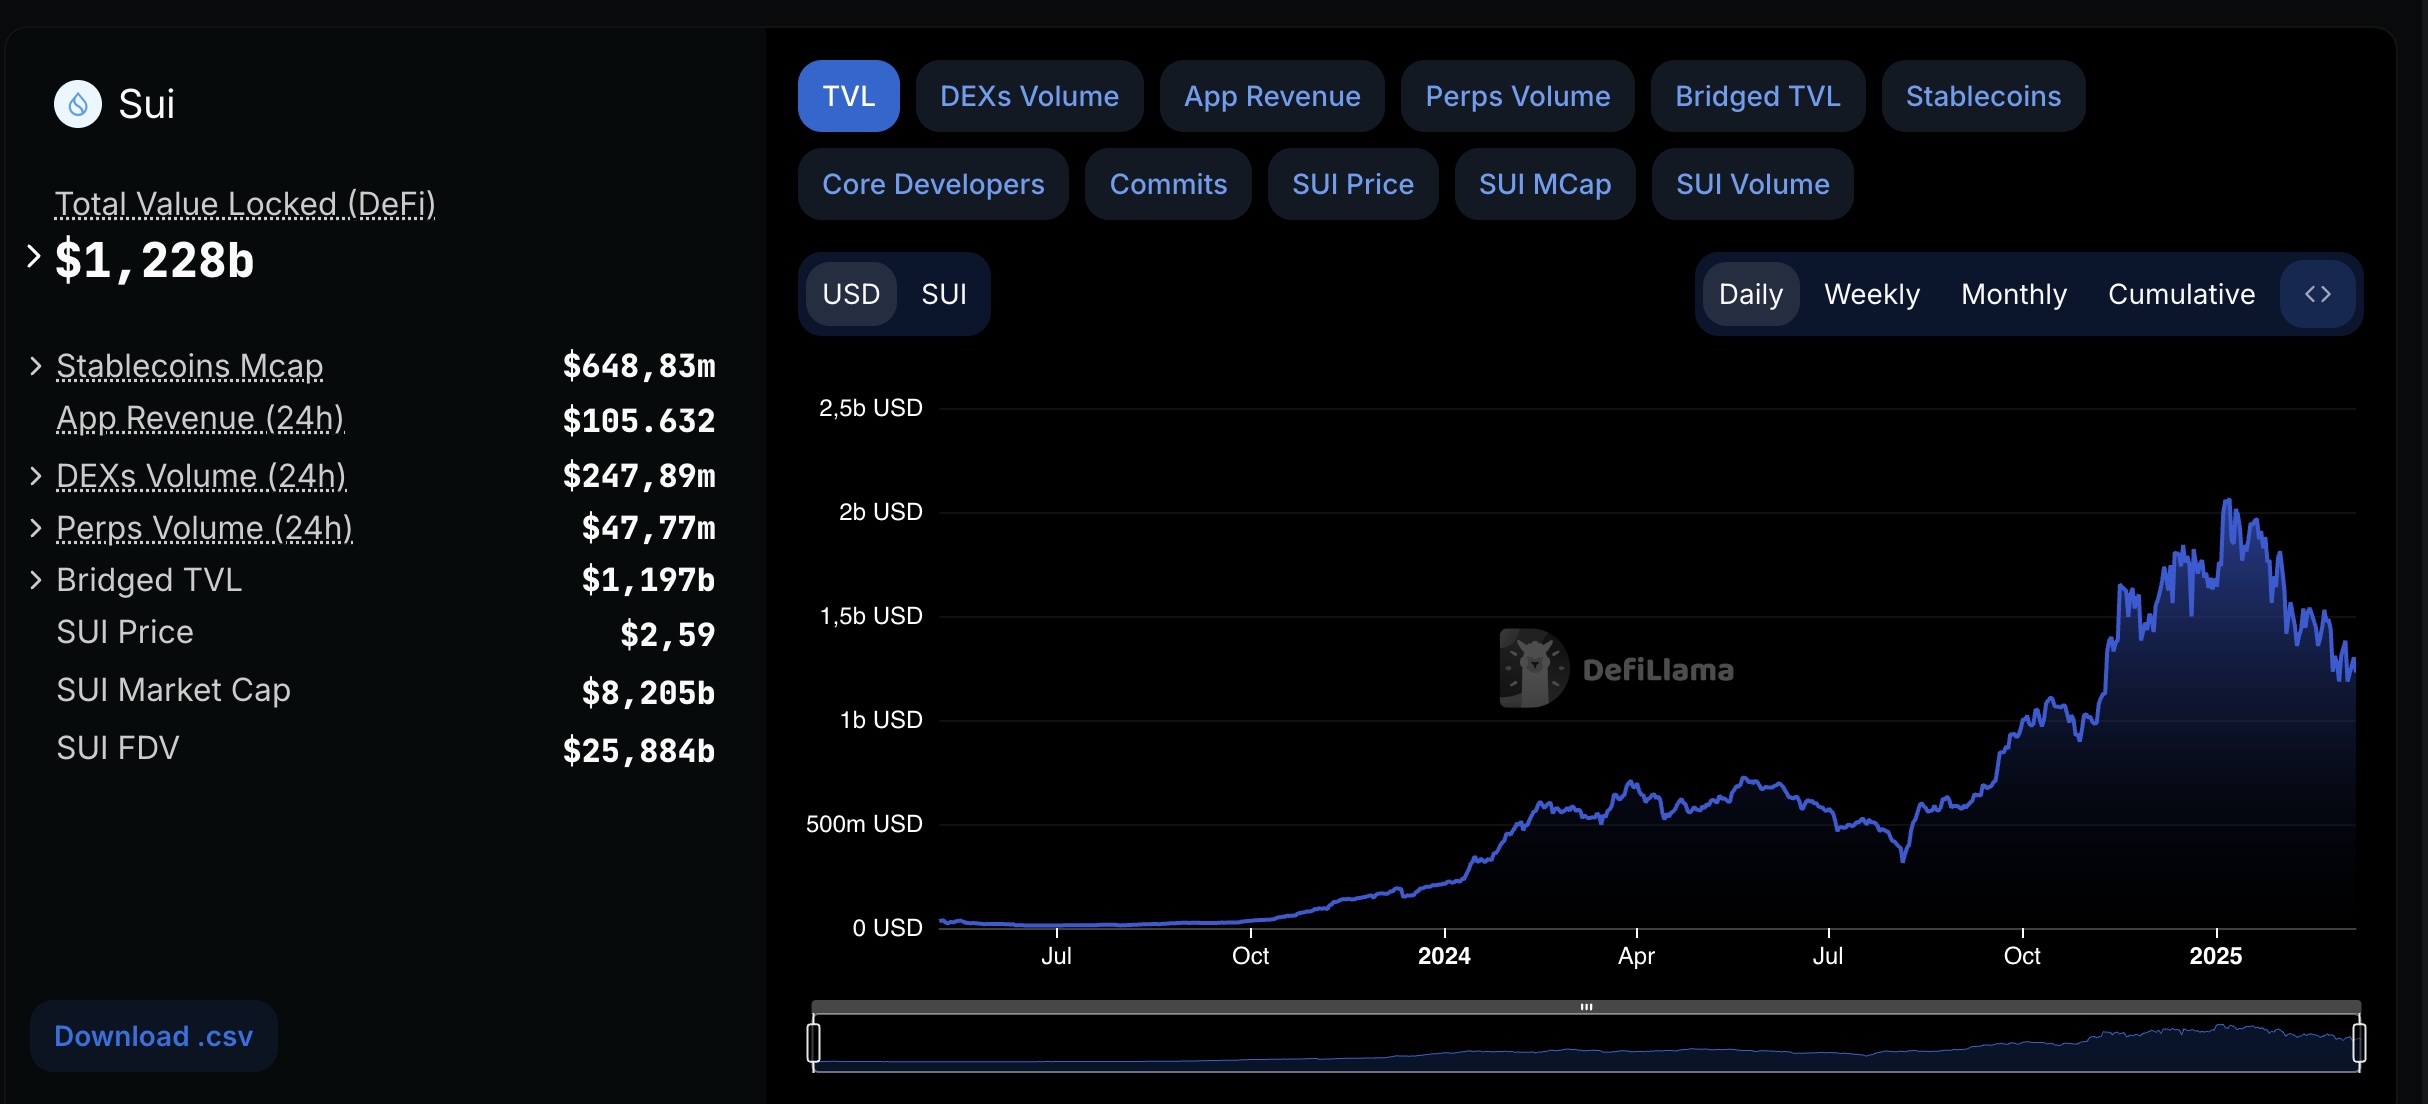Viewport: 2428px width, 1104px height.
Task: Select the Daily interval
Action: coord(1751,294)
